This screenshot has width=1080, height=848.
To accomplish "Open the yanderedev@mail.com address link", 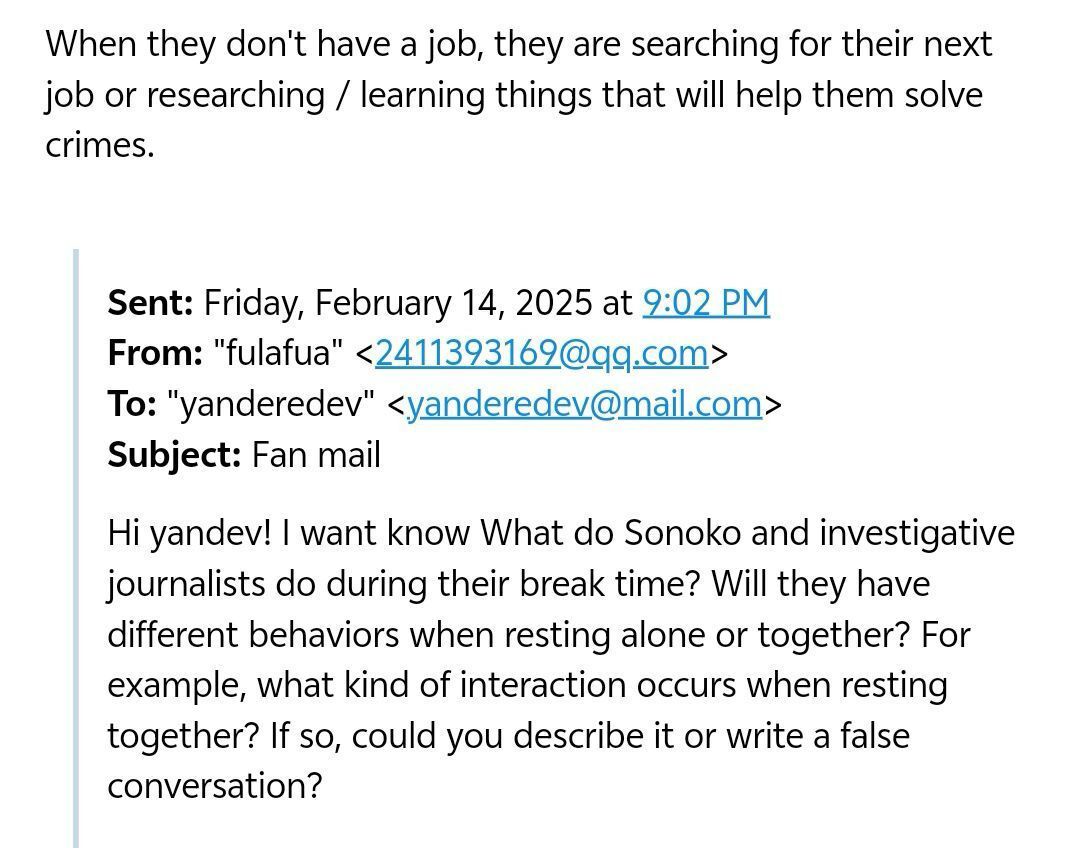I will [x=584, y=404].
